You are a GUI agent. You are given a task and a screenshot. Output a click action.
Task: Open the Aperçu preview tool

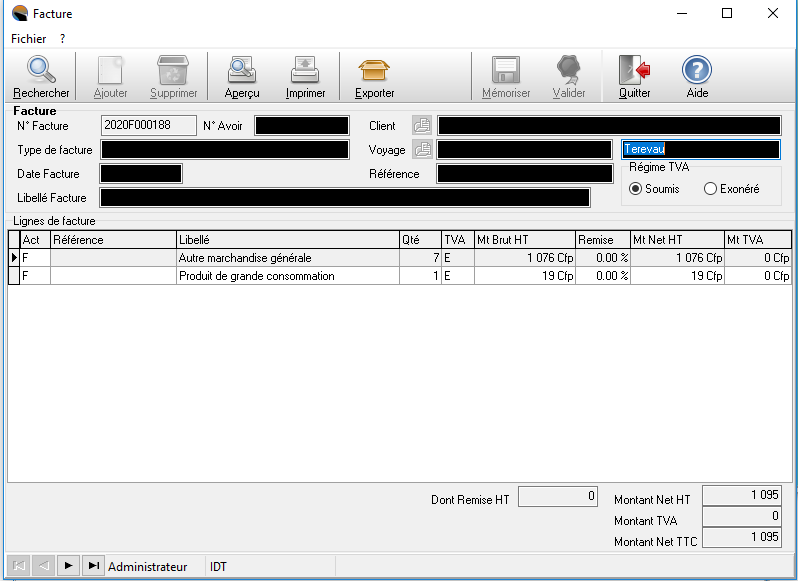pyautogui.click(x=242, y=70)
